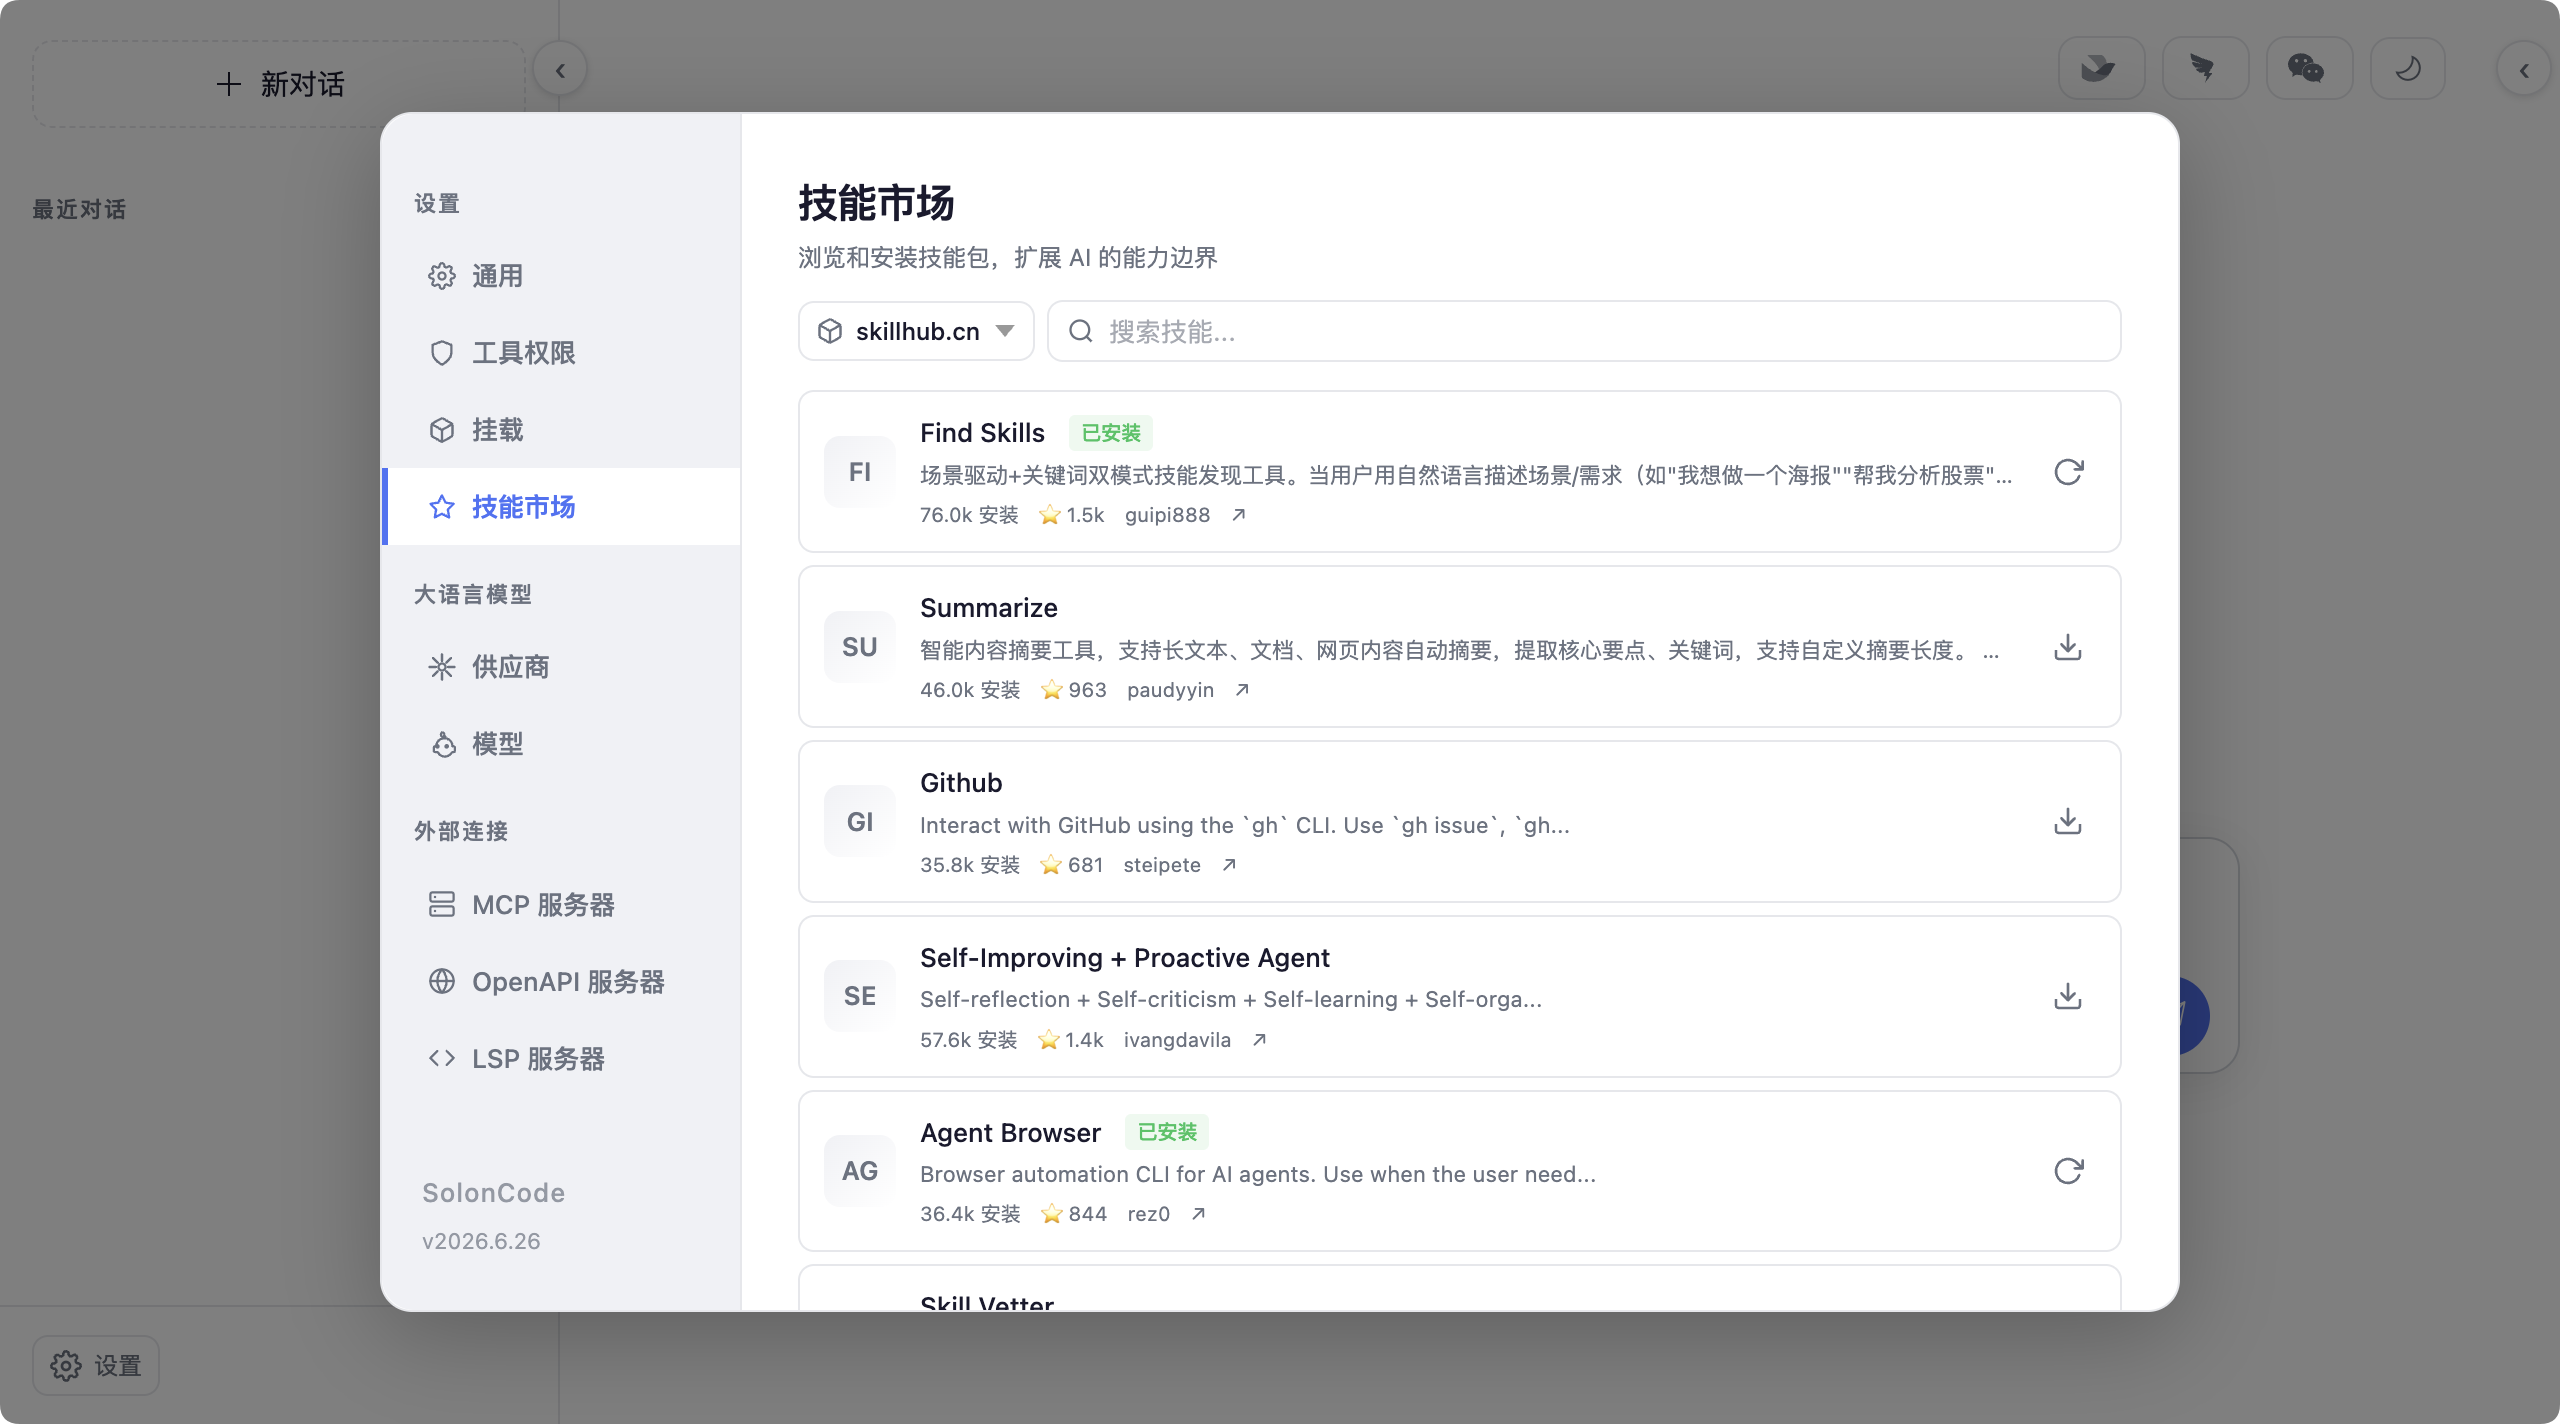The image size is (2560, 1424).
Task: Collapse the right panel chevron
Action: [2524, 70]
